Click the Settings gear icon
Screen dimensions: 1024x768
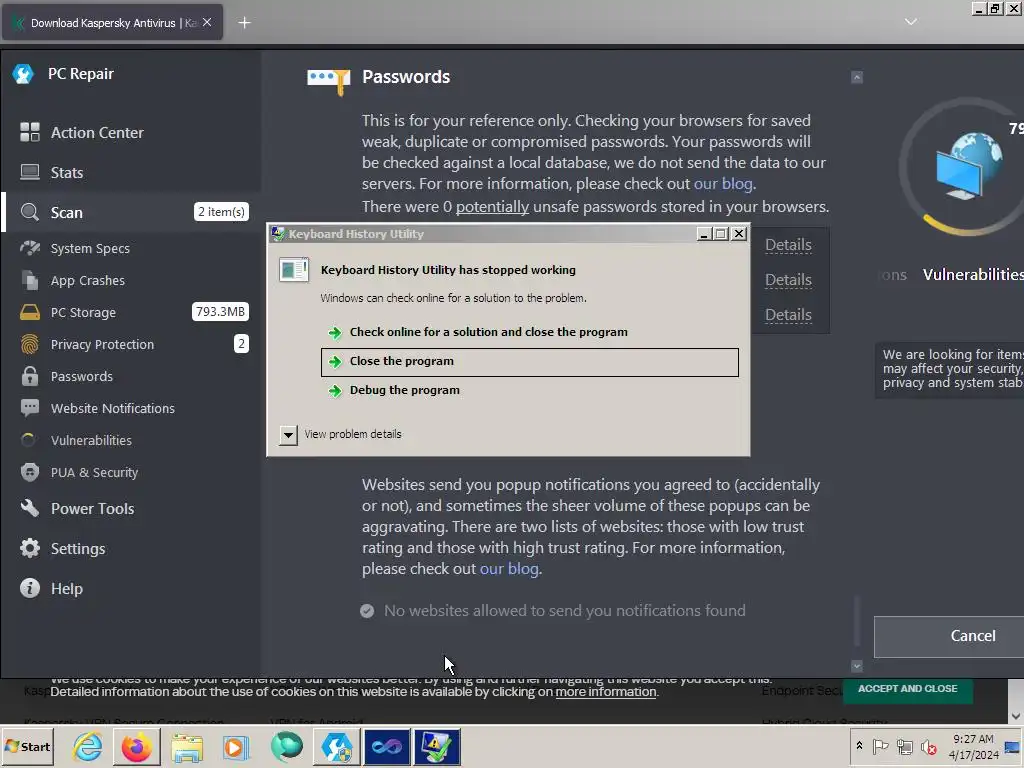coord(29,548)
